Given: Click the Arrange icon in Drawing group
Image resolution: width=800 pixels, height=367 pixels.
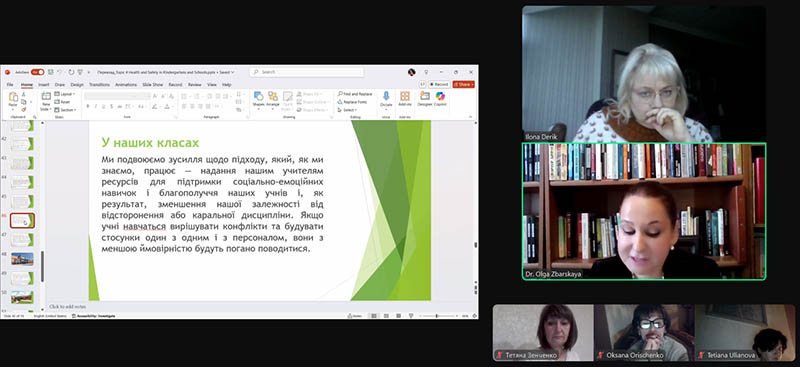Looking at the screenshot, I should [x=273, y=99].
